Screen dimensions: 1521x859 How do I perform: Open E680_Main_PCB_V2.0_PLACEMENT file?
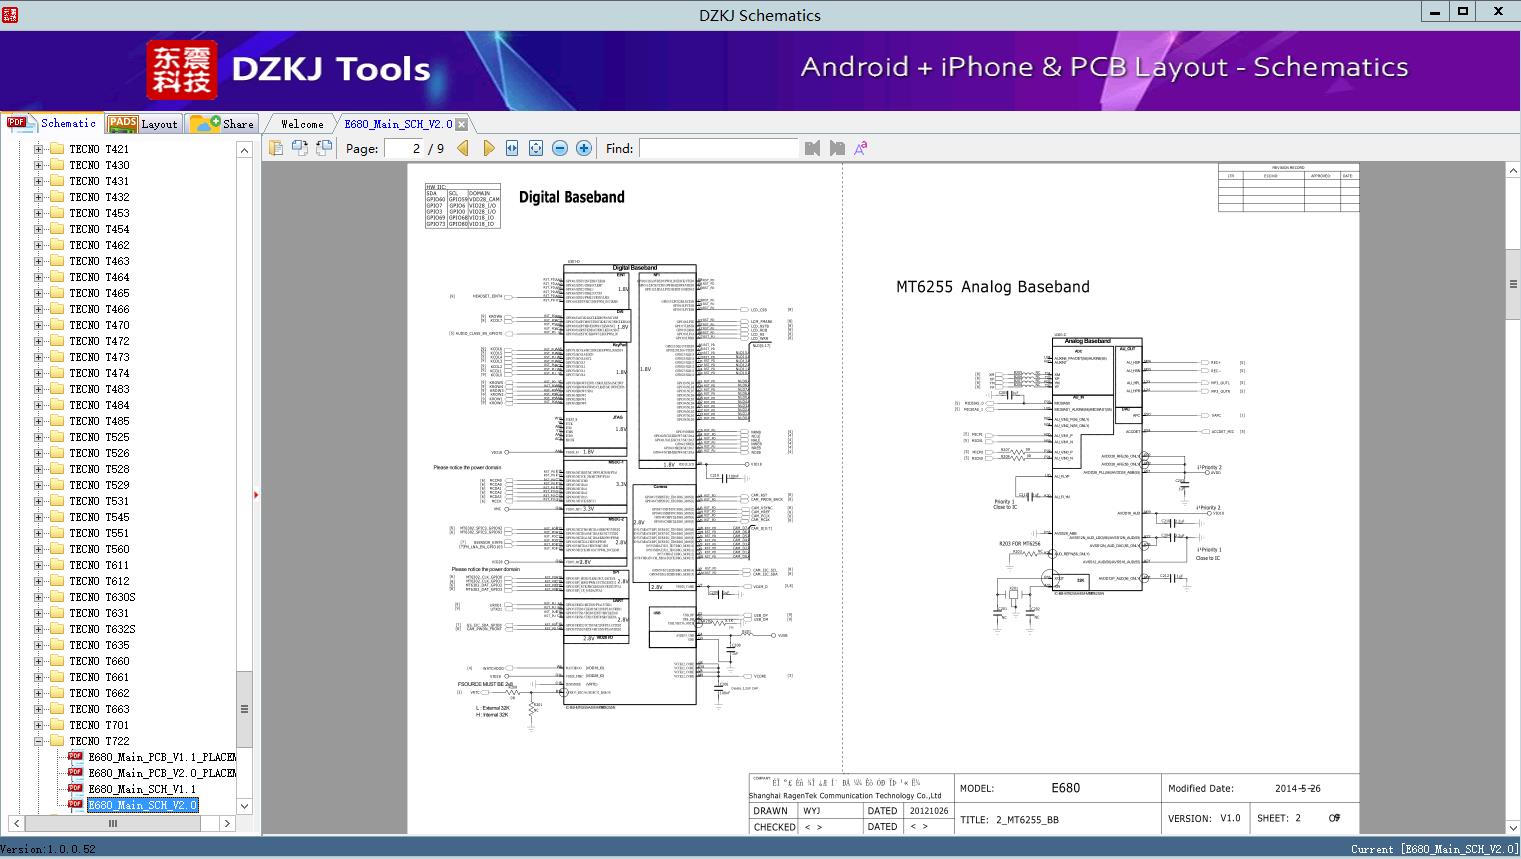(161, 773)
